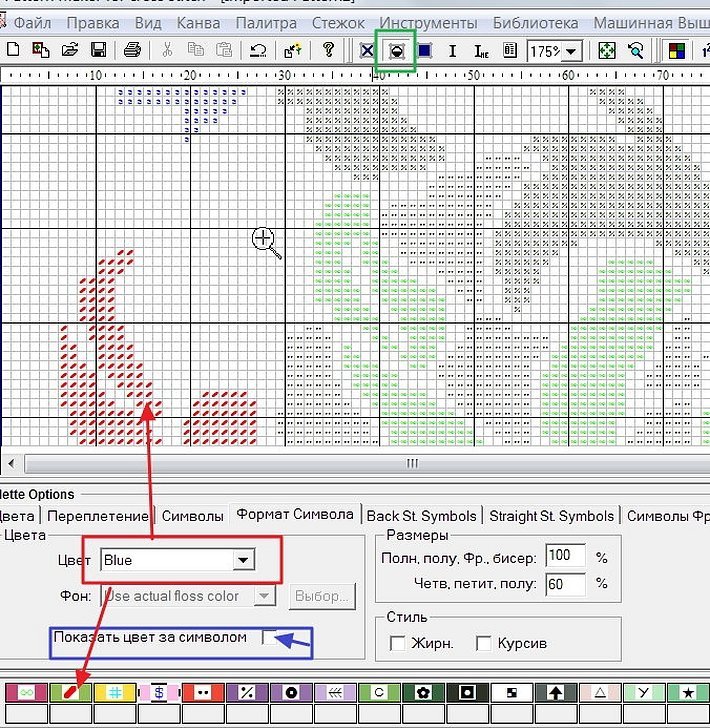710x728 pixels.
Task: Click the quarter stitch size 60 field
Action: [x=565, y=584]
